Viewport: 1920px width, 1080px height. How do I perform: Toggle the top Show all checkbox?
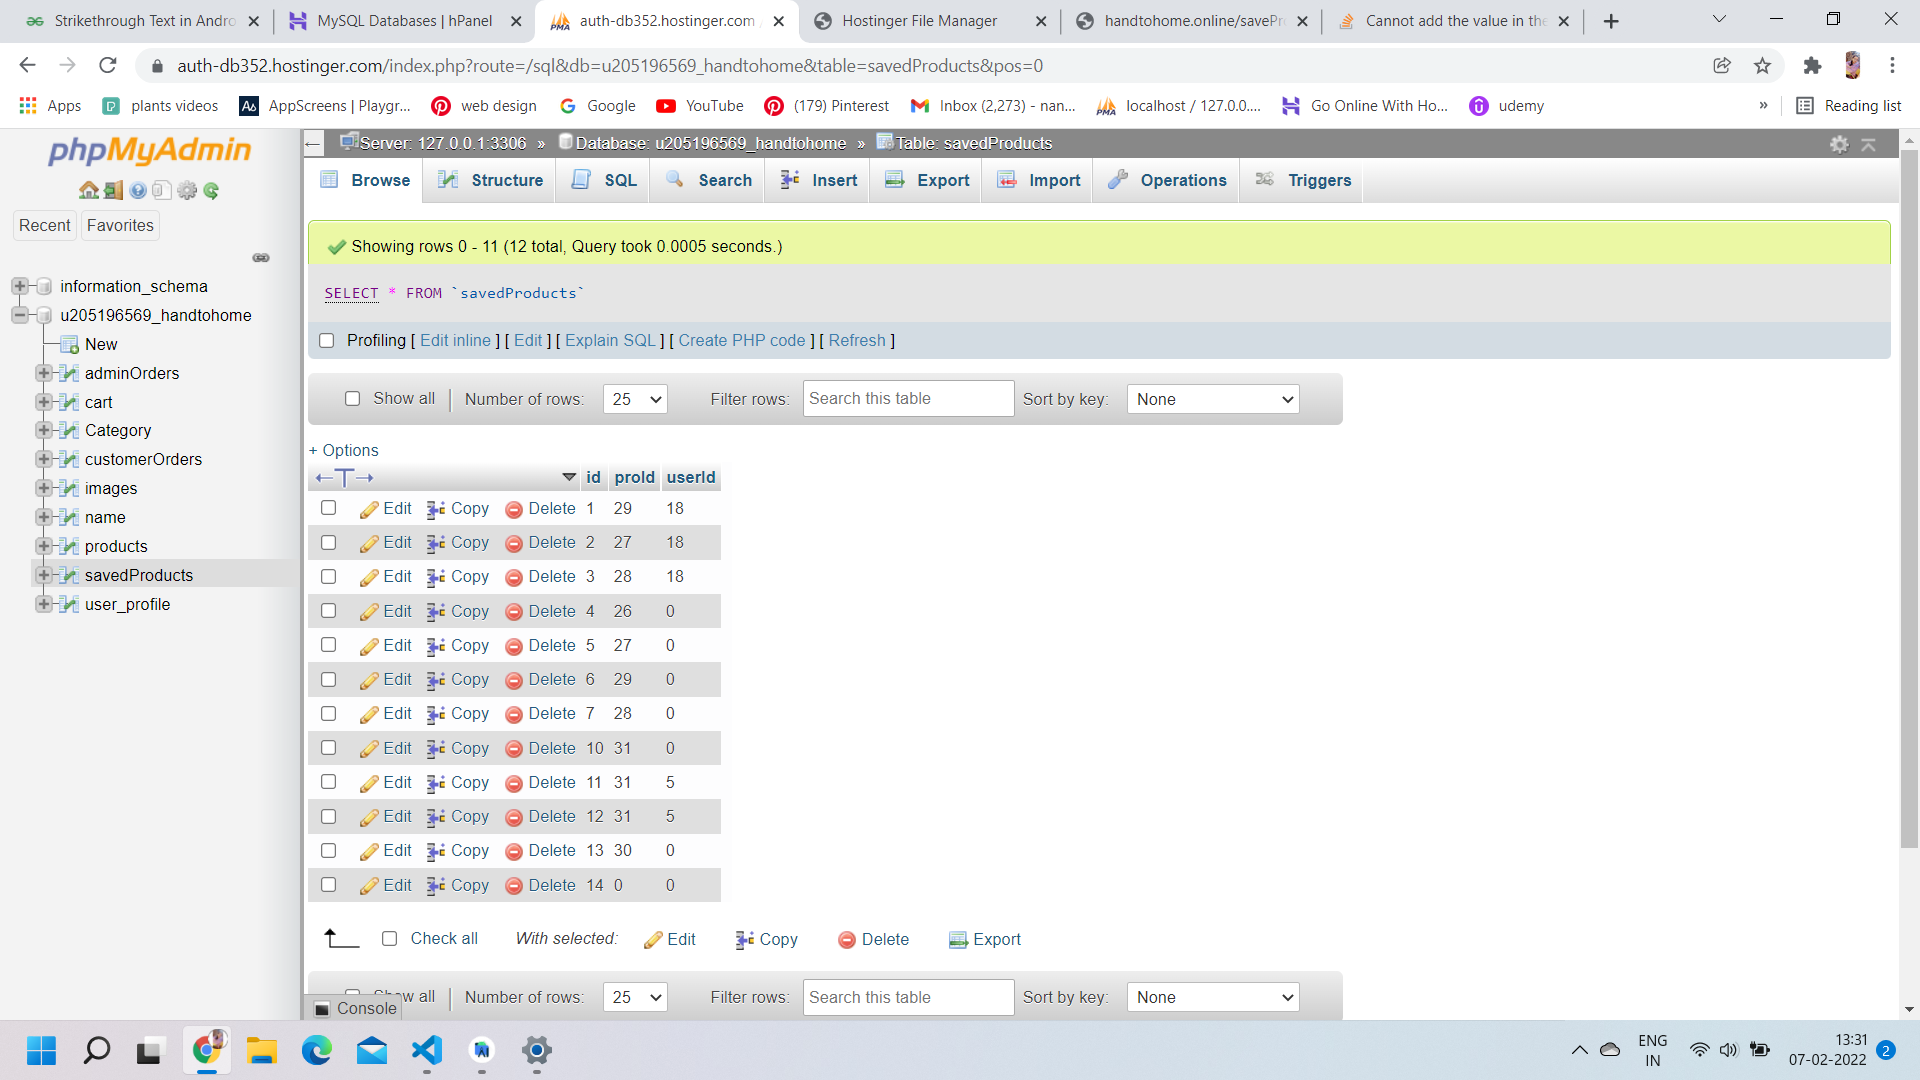point(352,399)
